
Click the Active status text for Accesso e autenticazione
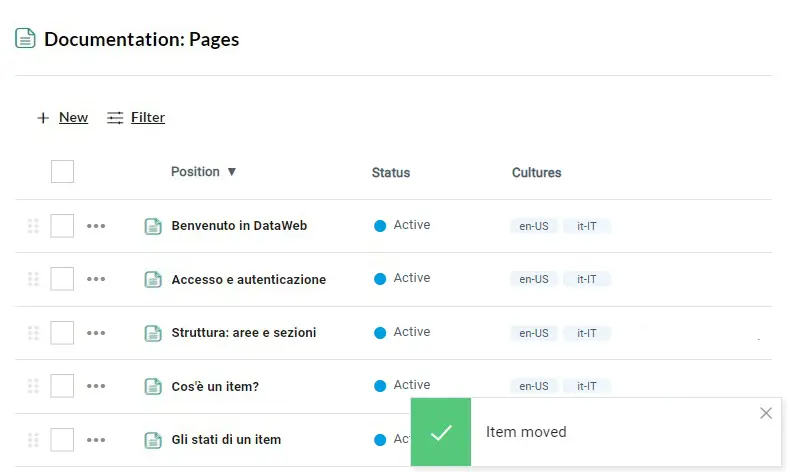(412, 278)
